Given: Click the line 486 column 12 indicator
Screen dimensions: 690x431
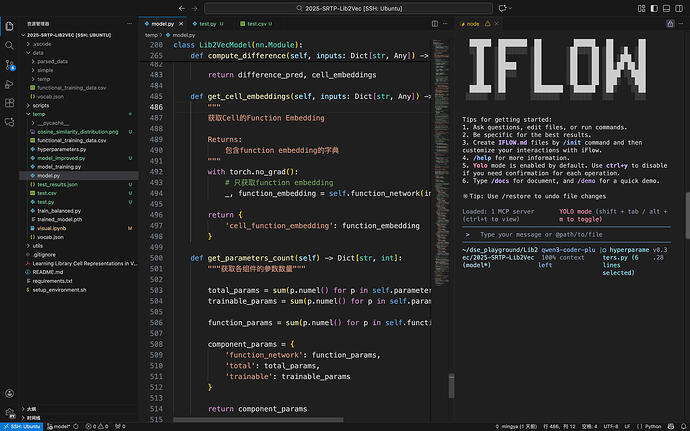Looking at the screenshot, I should [559, 426].
